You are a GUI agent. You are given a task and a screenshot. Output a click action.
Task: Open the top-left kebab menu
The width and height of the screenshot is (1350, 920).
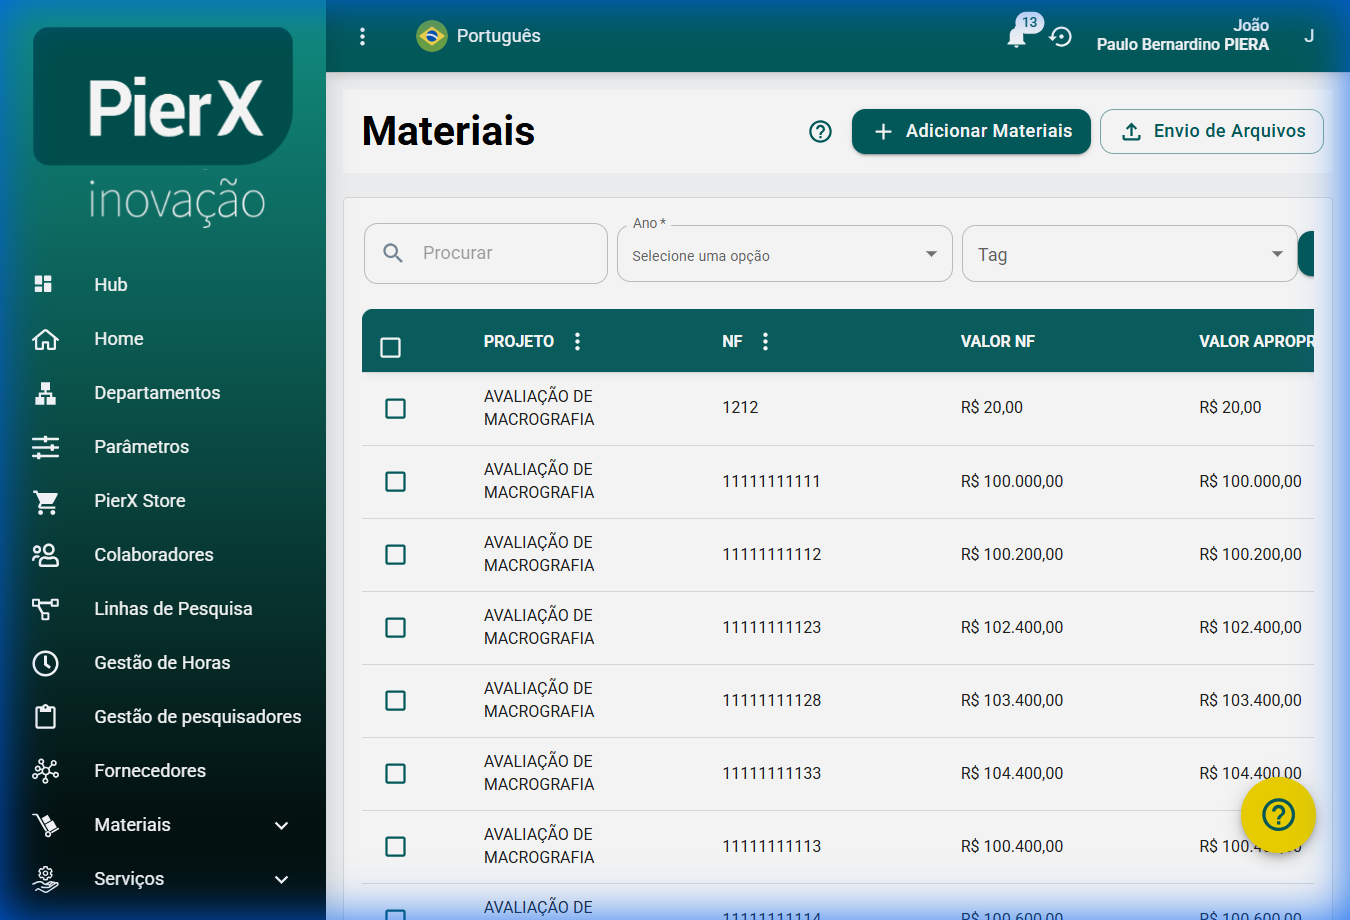pyautogui.click(x=362, y=36)
